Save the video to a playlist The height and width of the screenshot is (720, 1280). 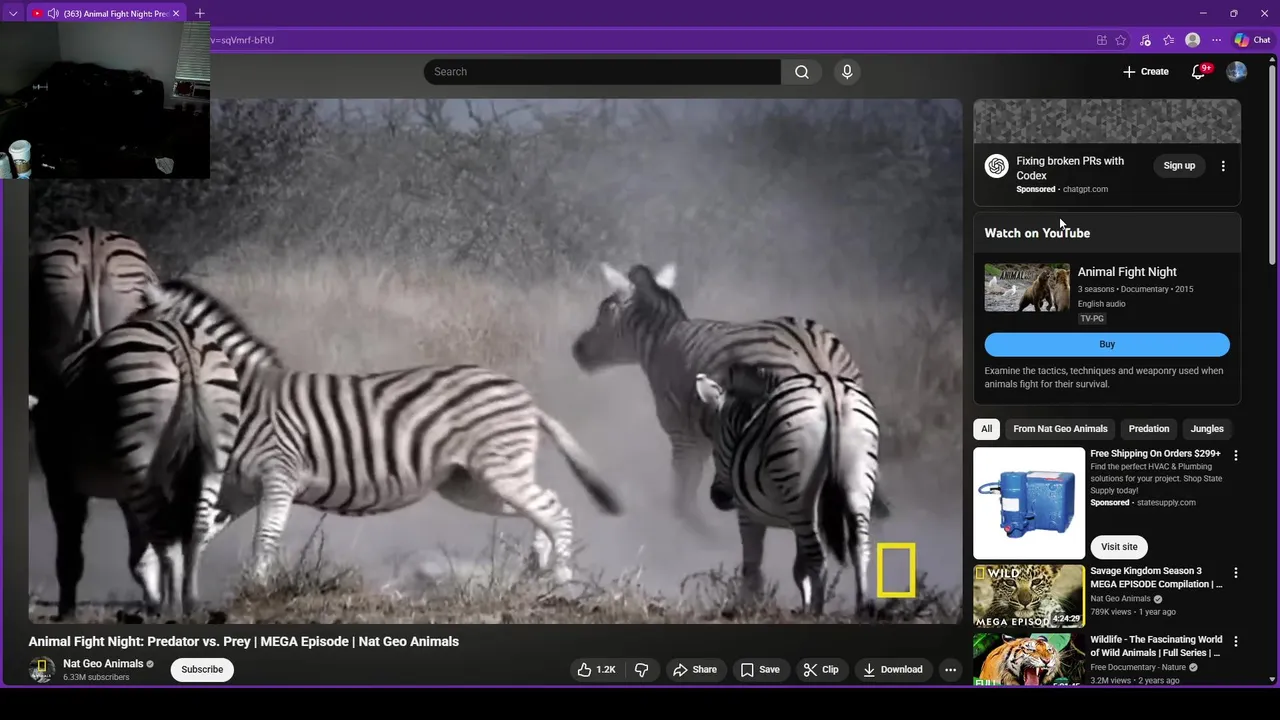pyautogui.click(x=760, y=670)
